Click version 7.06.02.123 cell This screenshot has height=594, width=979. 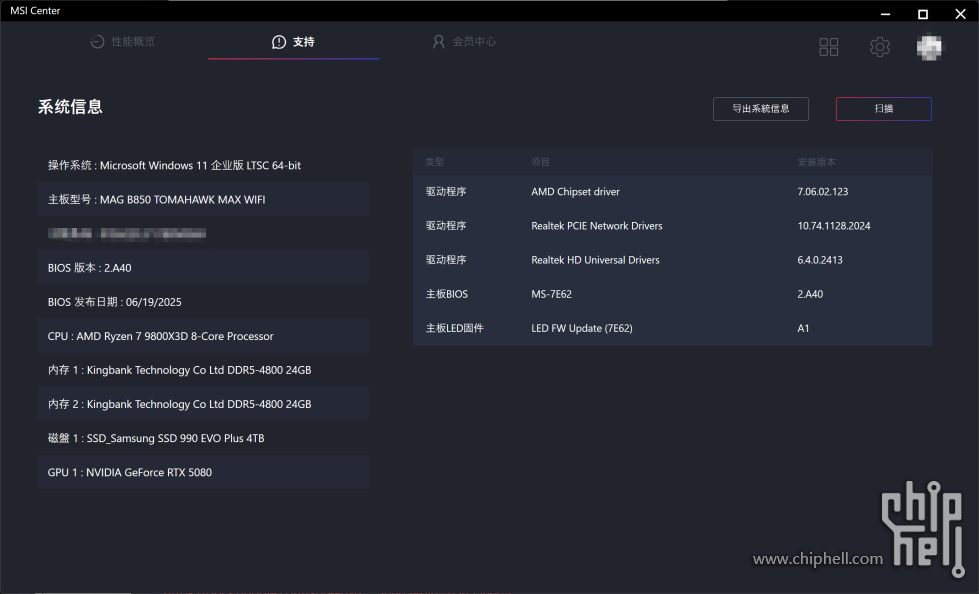[x=822, y=192]
